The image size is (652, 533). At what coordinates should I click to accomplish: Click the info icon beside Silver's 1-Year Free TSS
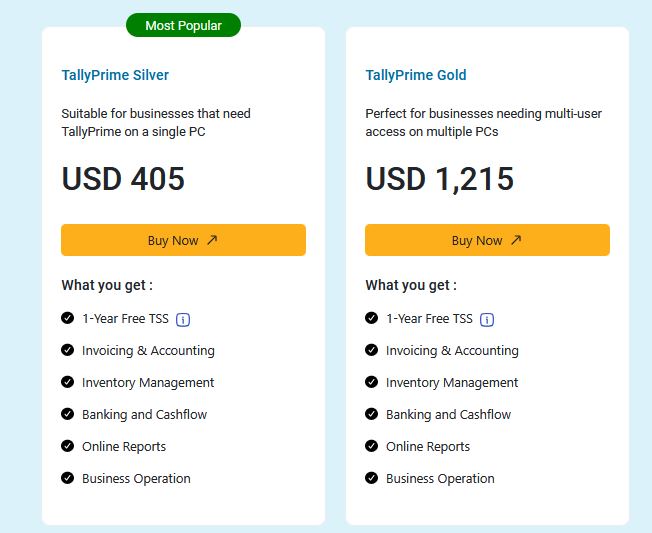coord(183,320)
